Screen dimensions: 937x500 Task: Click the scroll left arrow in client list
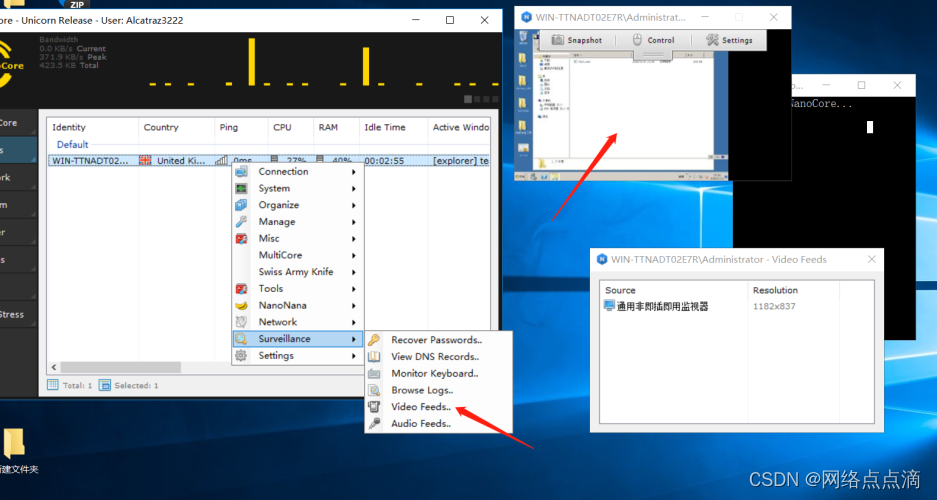54,367
